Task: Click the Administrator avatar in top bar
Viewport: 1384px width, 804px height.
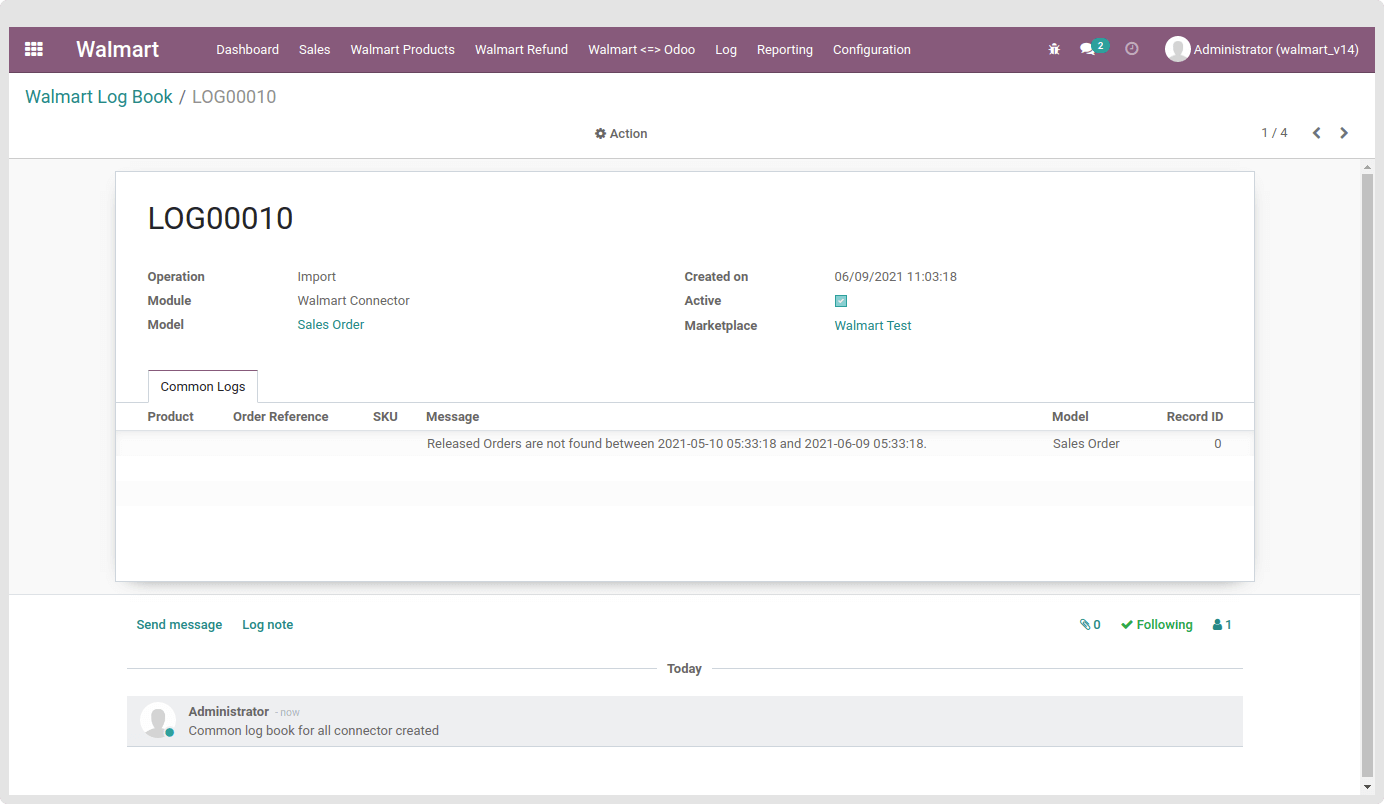Action: pyautogui.click(x=1177, y=49)
